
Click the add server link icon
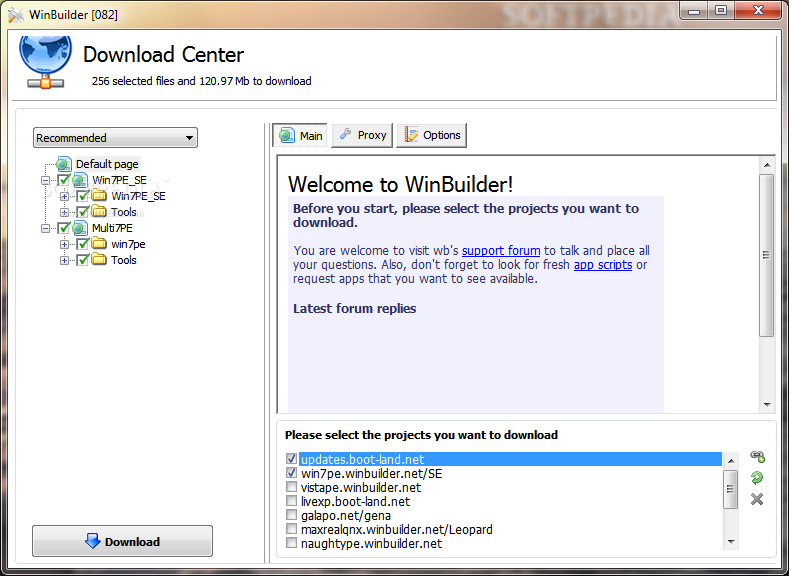pyautogui.click(x=757, y=456)
